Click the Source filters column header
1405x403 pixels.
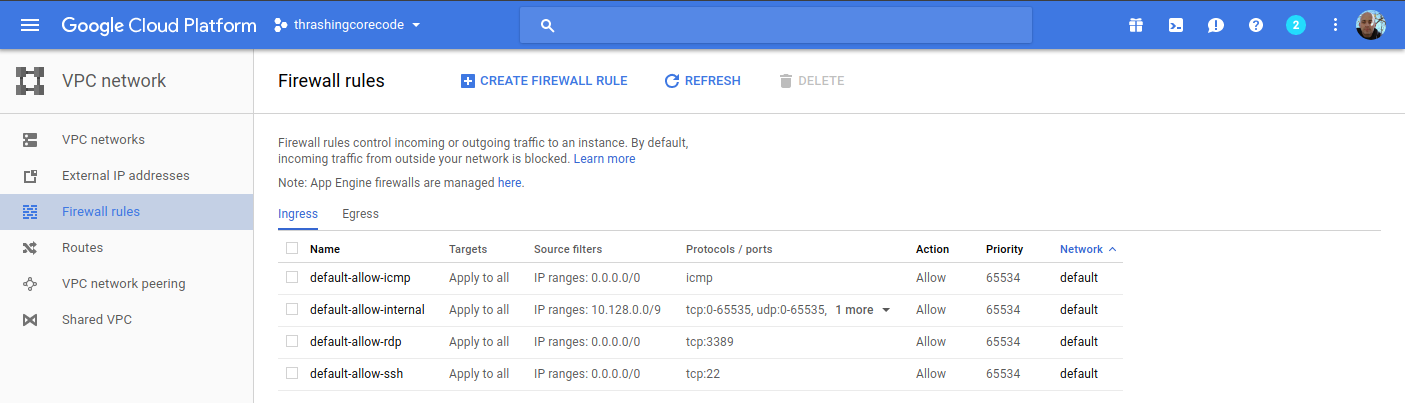(568, 249)
